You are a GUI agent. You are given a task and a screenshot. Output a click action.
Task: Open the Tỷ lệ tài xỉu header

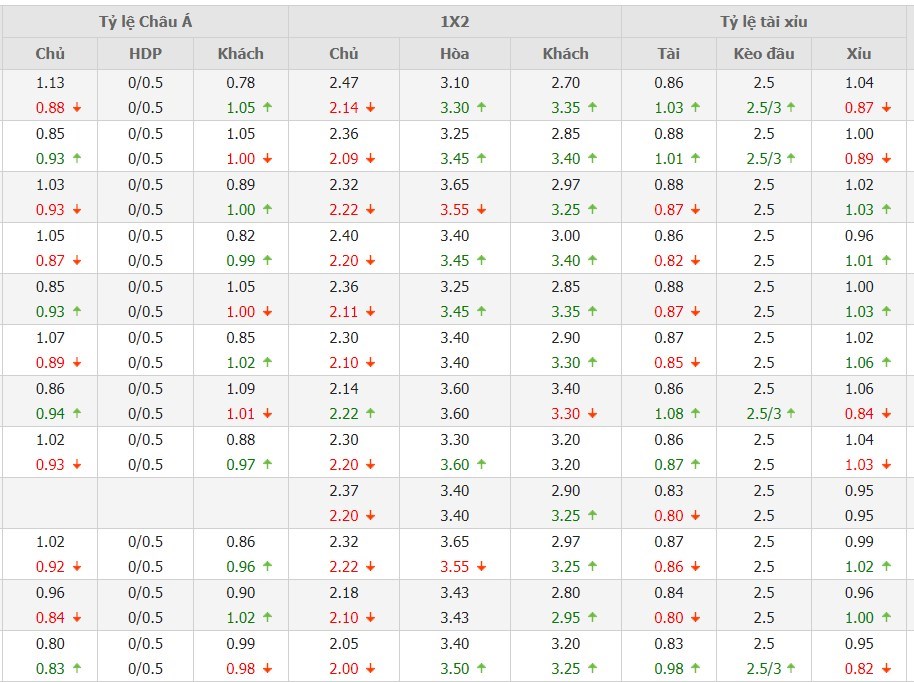[764, 22]
